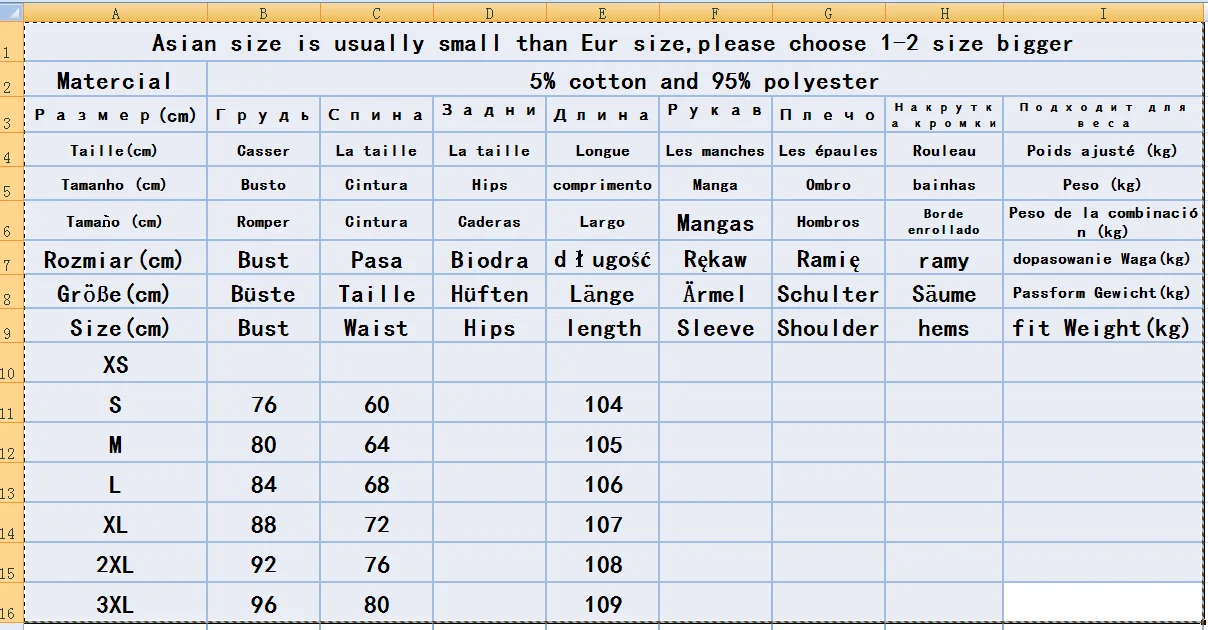
Task: Select column E header
Action: [x=602, y=13]
